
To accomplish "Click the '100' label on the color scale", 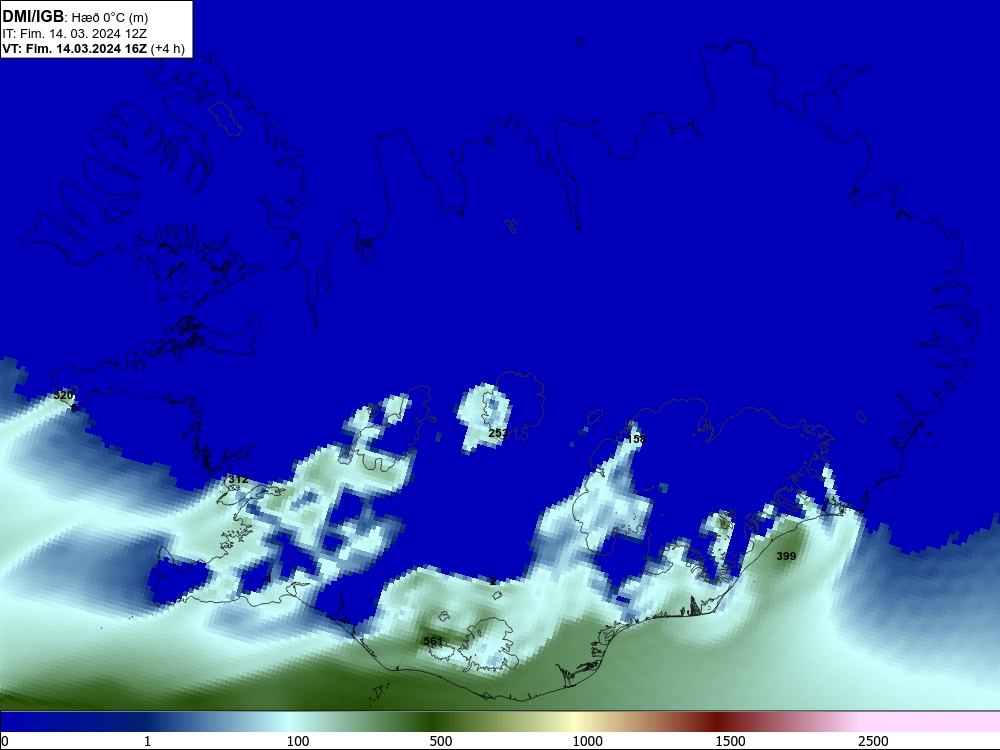I will click(298, 741).
